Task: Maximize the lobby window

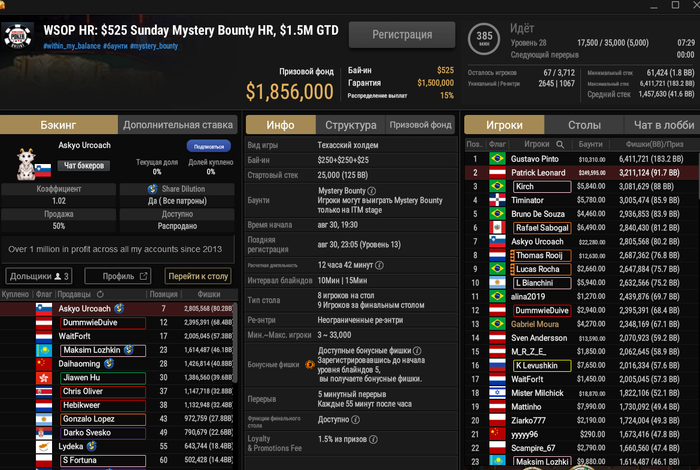Action: point(675,5)
